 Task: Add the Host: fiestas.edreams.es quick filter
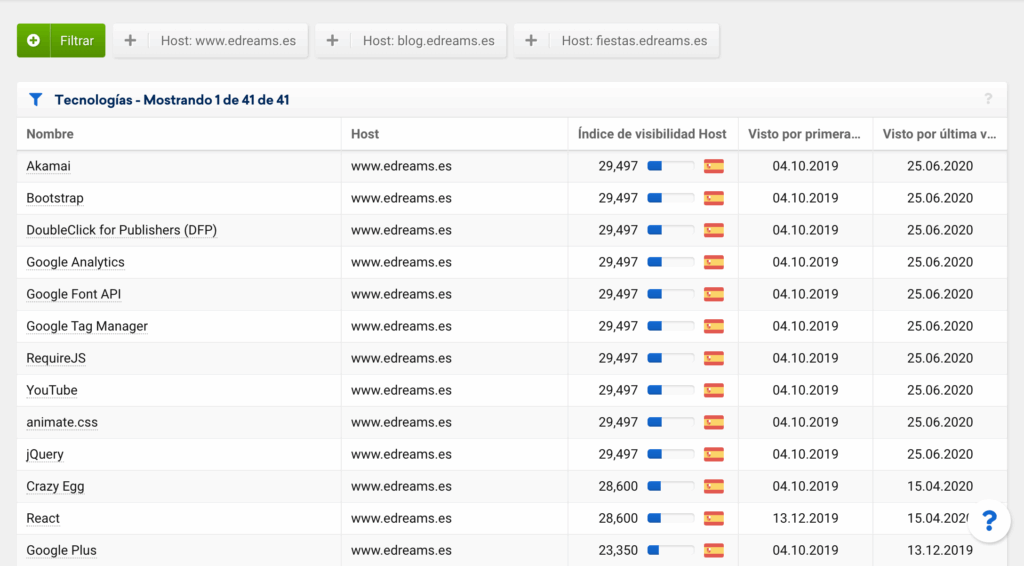[616, 40]
